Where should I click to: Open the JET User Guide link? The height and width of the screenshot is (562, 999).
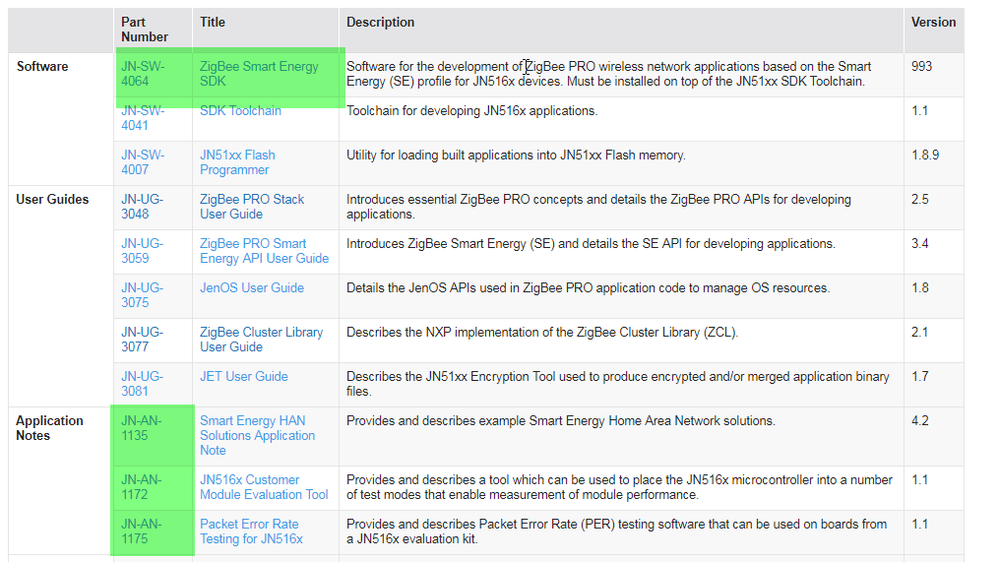(243, 377)
